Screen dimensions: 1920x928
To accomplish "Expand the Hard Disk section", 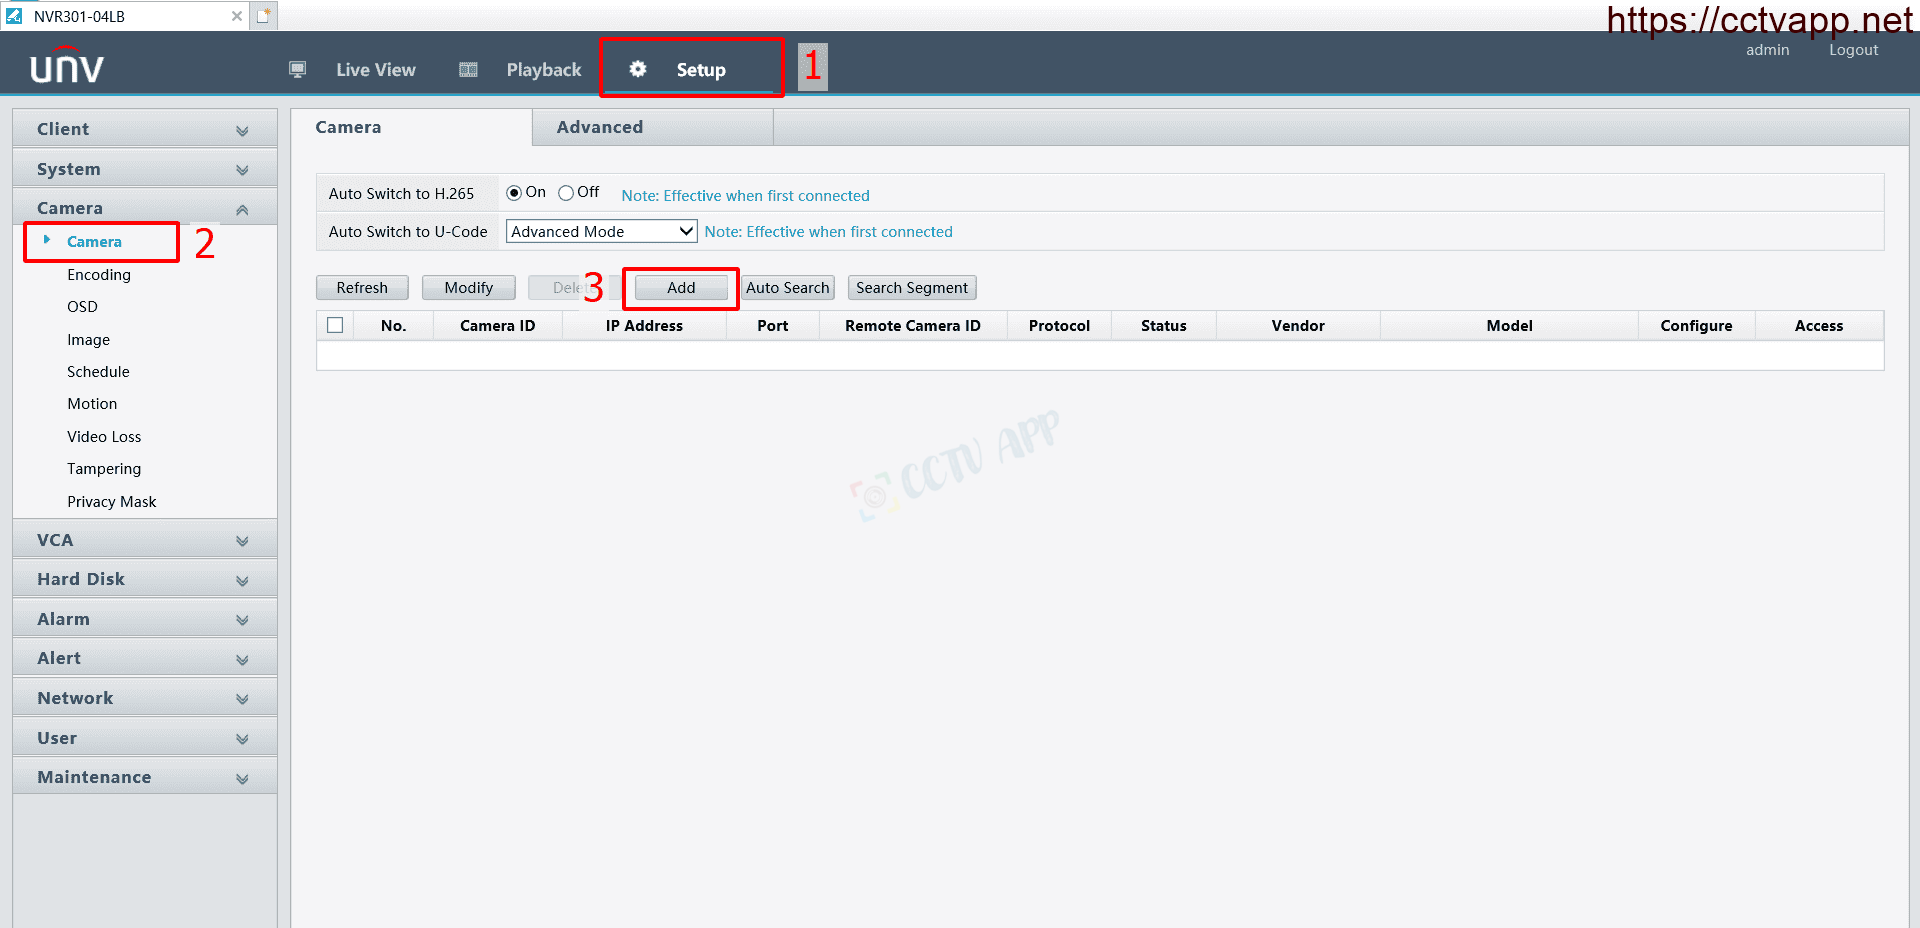I will point(144,579).
